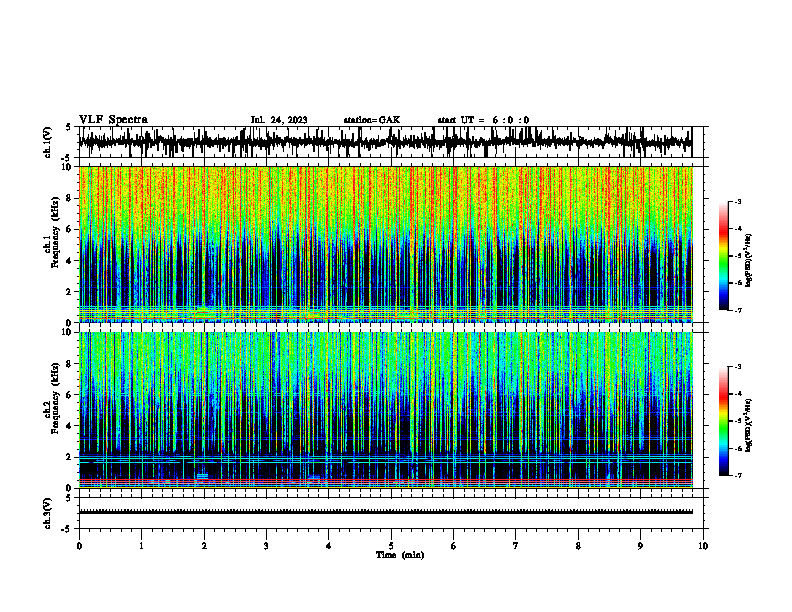Click time axis tick label "8"

pos(578,546)
